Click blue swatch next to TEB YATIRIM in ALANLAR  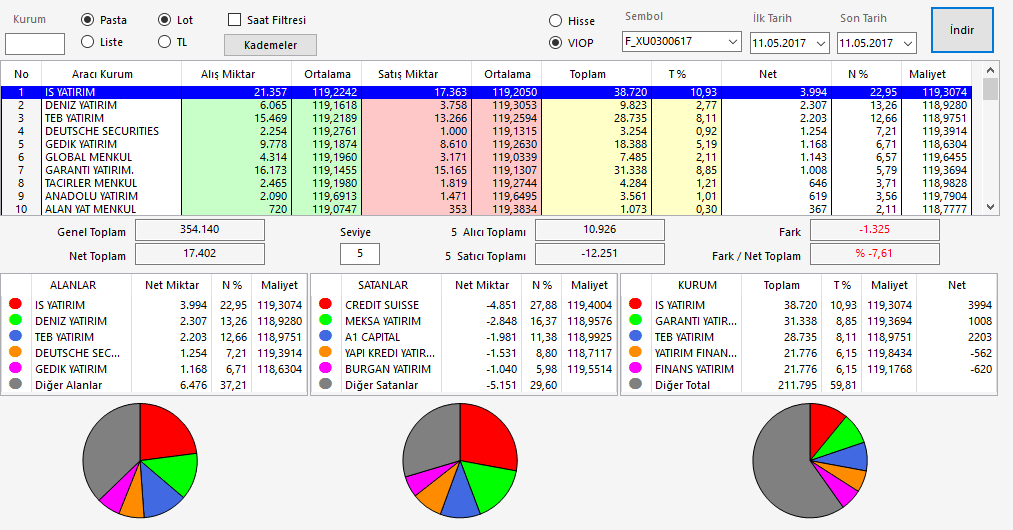pyautogui.click(x=16, y=336)
